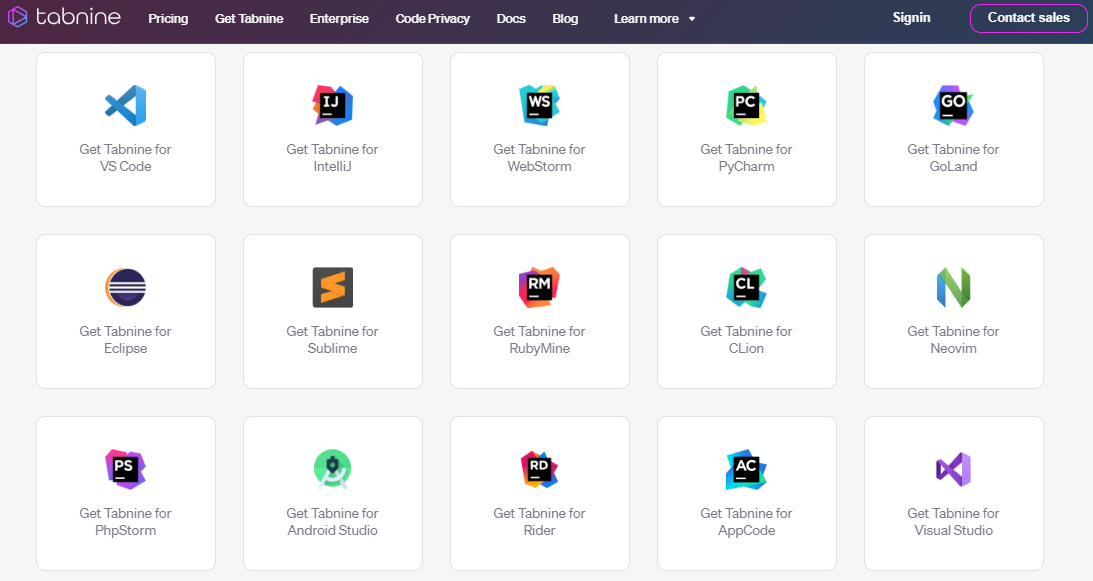Viewport: 1093px width, 581px height.
Task: Click the Android Studio icon
Action: click(333, 469)
